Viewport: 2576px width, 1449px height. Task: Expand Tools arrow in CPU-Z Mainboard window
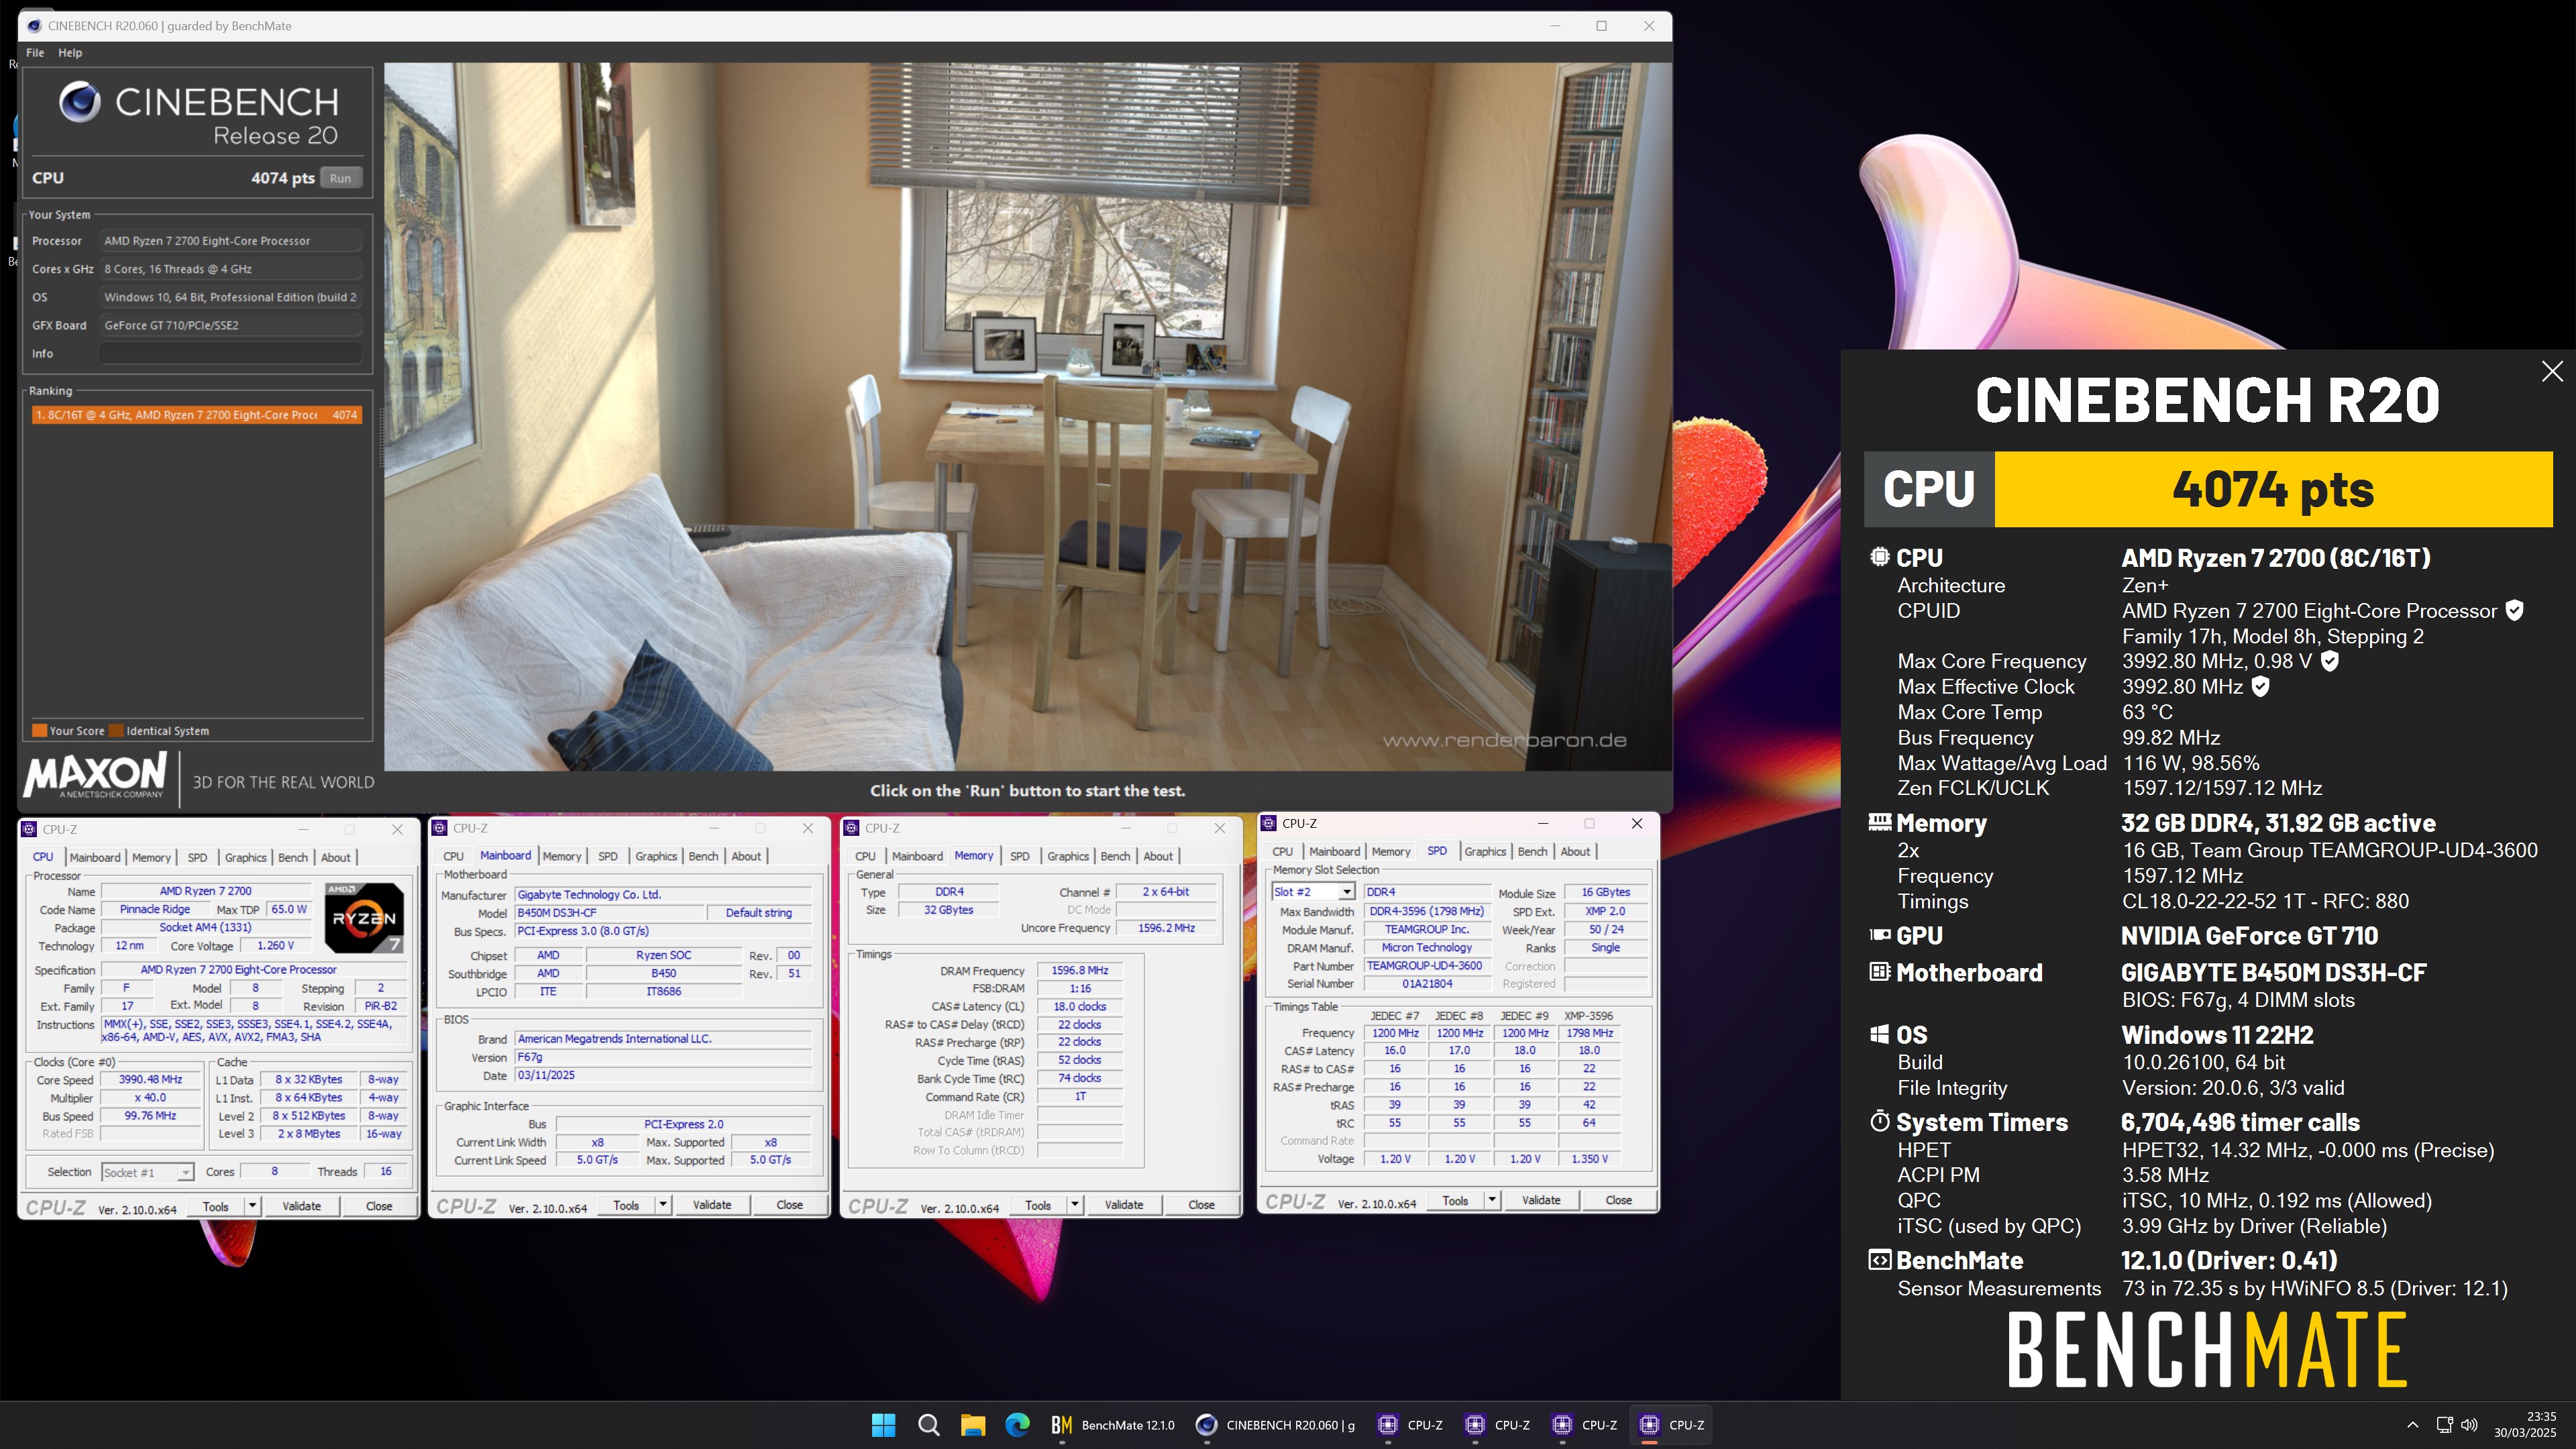point(663,1205)
